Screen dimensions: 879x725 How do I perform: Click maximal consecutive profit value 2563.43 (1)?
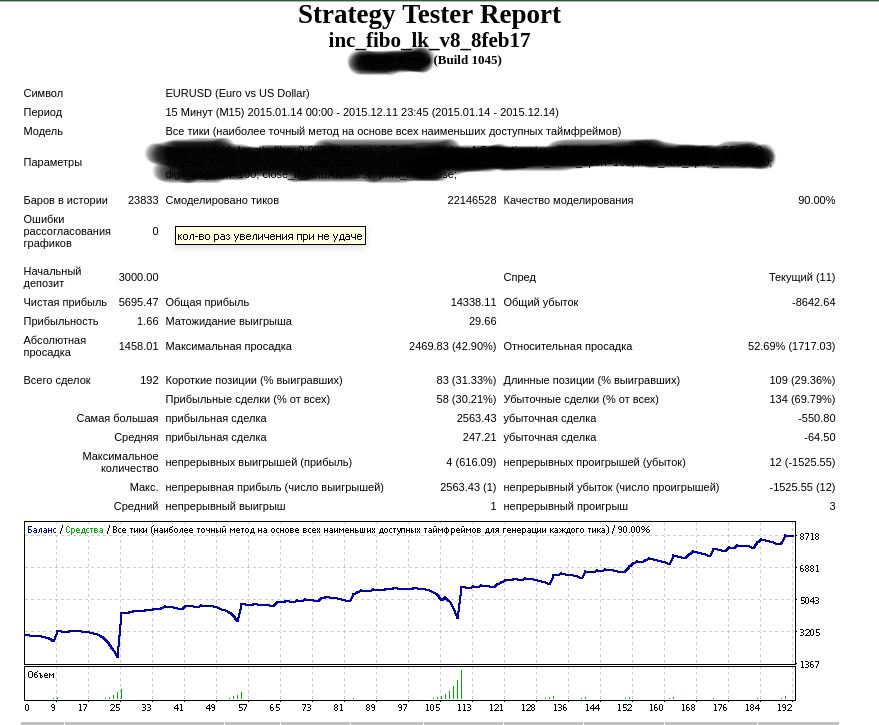468,487
